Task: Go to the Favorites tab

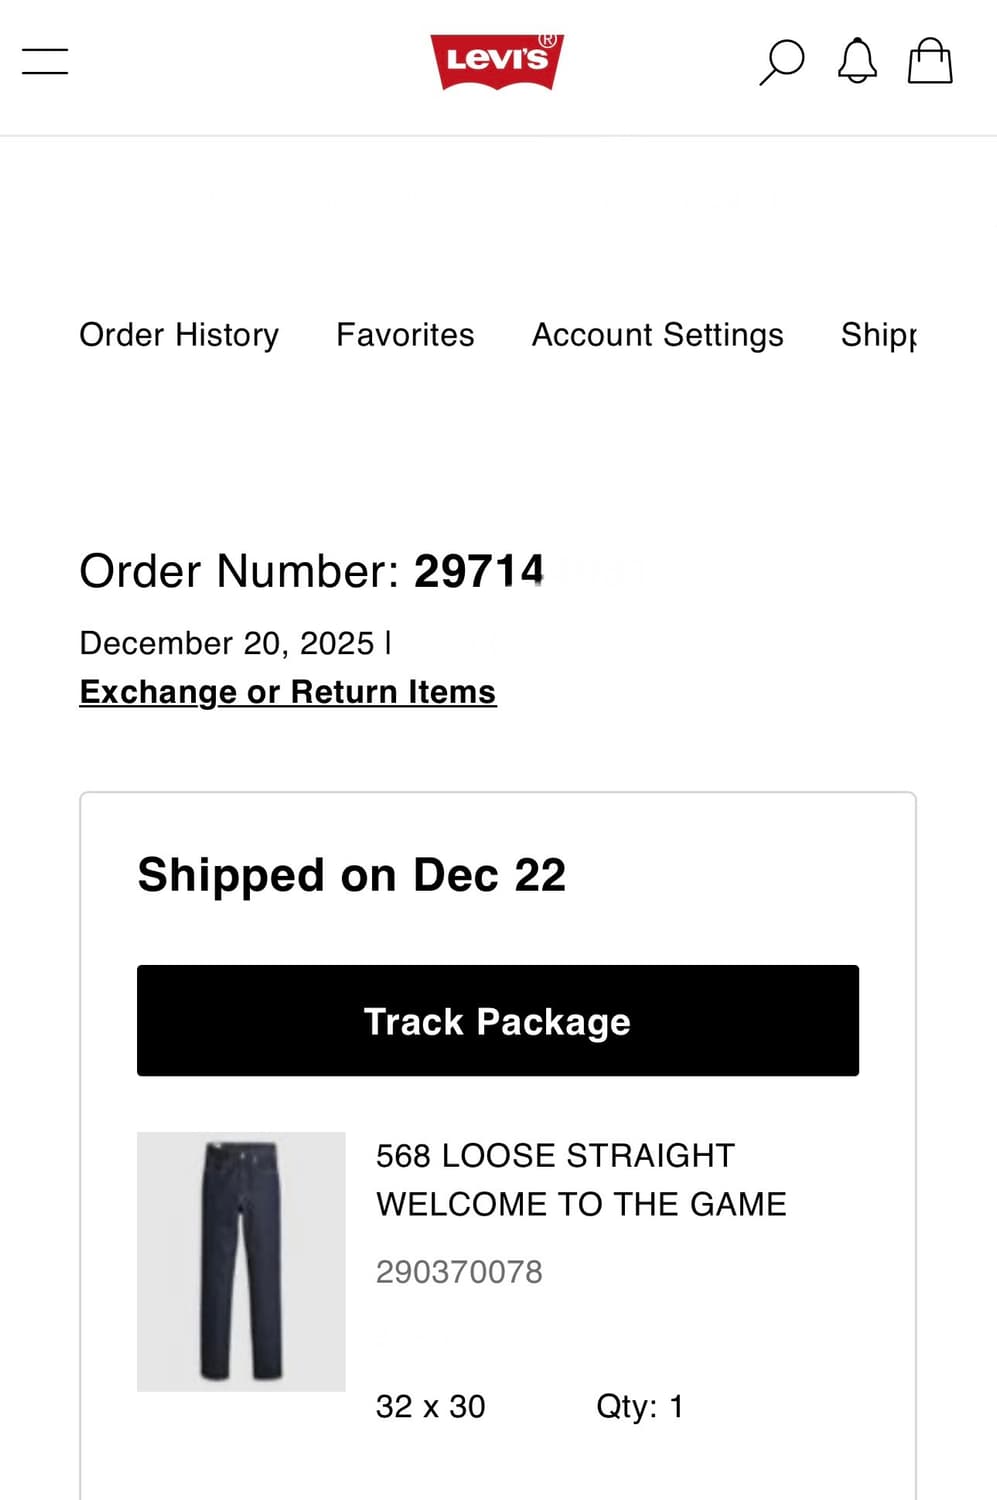Action: click(x=405, y=335)
